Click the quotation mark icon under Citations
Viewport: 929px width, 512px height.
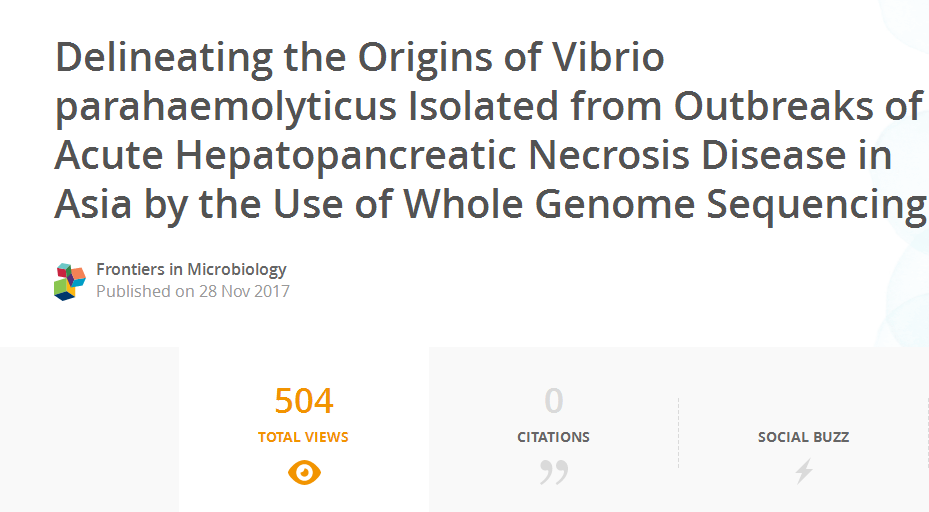coord(553,472)
